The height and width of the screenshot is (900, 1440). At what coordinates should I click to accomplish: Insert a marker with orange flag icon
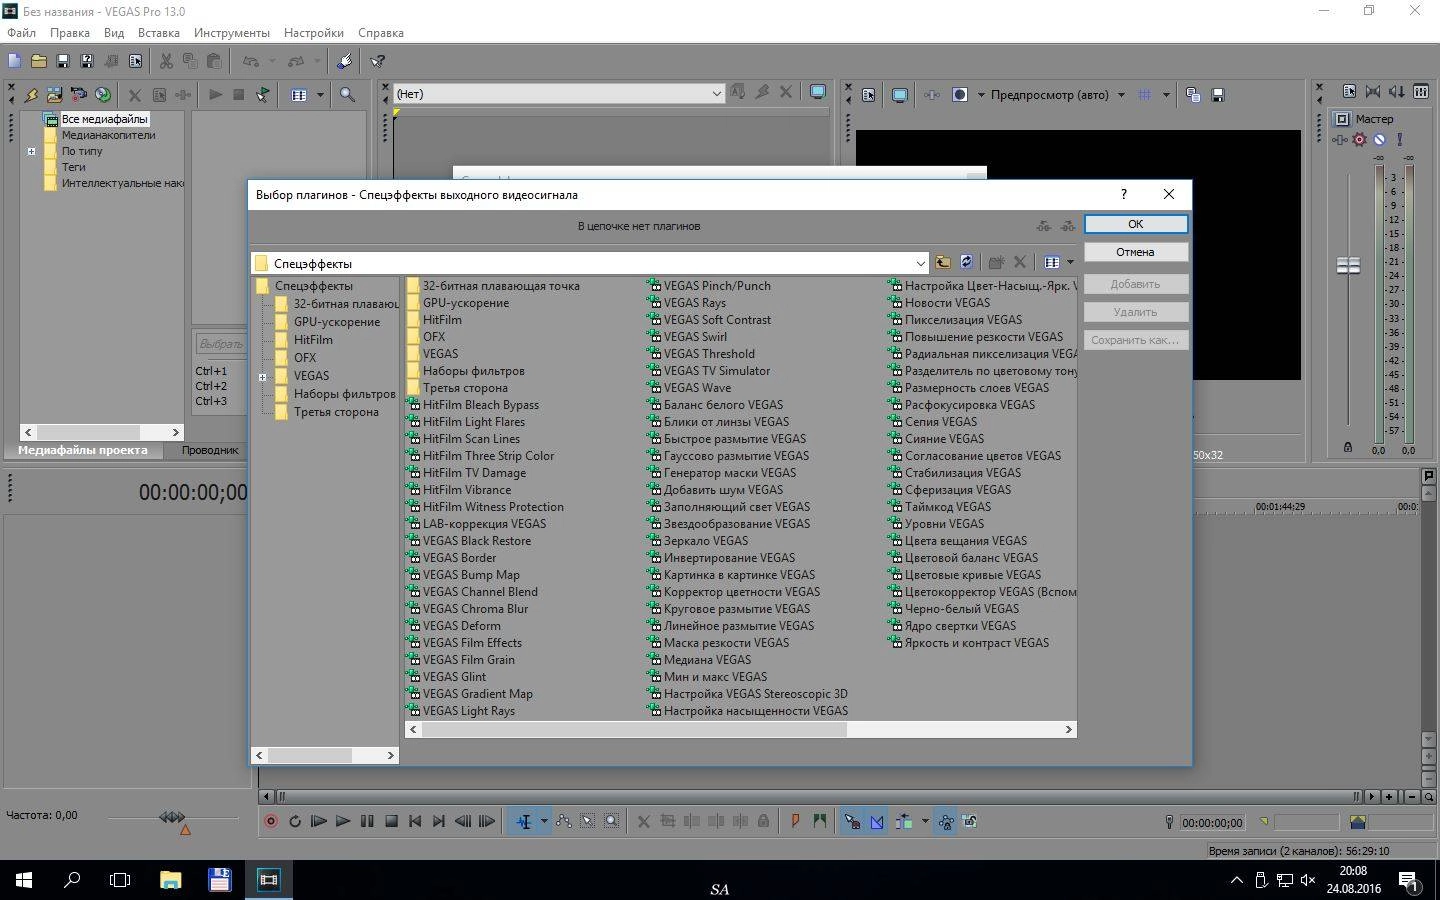coord(795,821)
